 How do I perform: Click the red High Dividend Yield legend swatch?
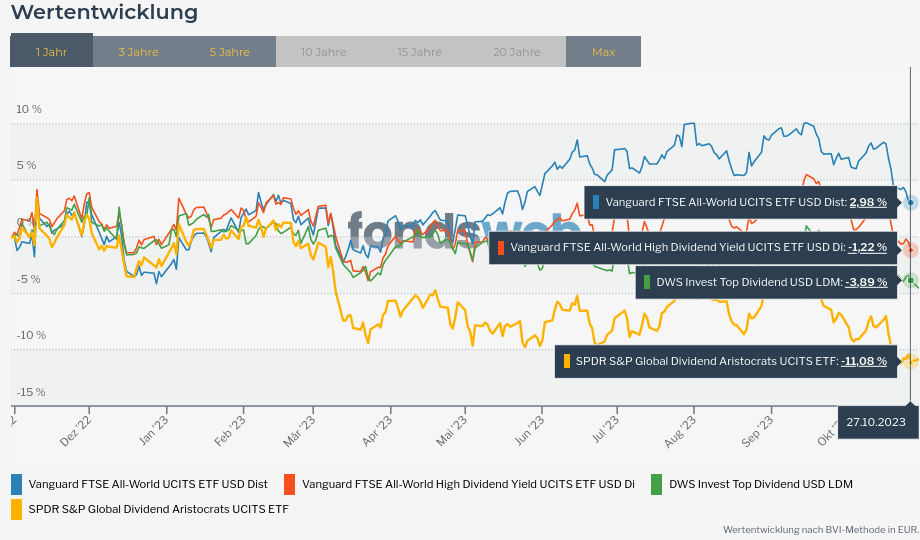click(x=290, y=484)
